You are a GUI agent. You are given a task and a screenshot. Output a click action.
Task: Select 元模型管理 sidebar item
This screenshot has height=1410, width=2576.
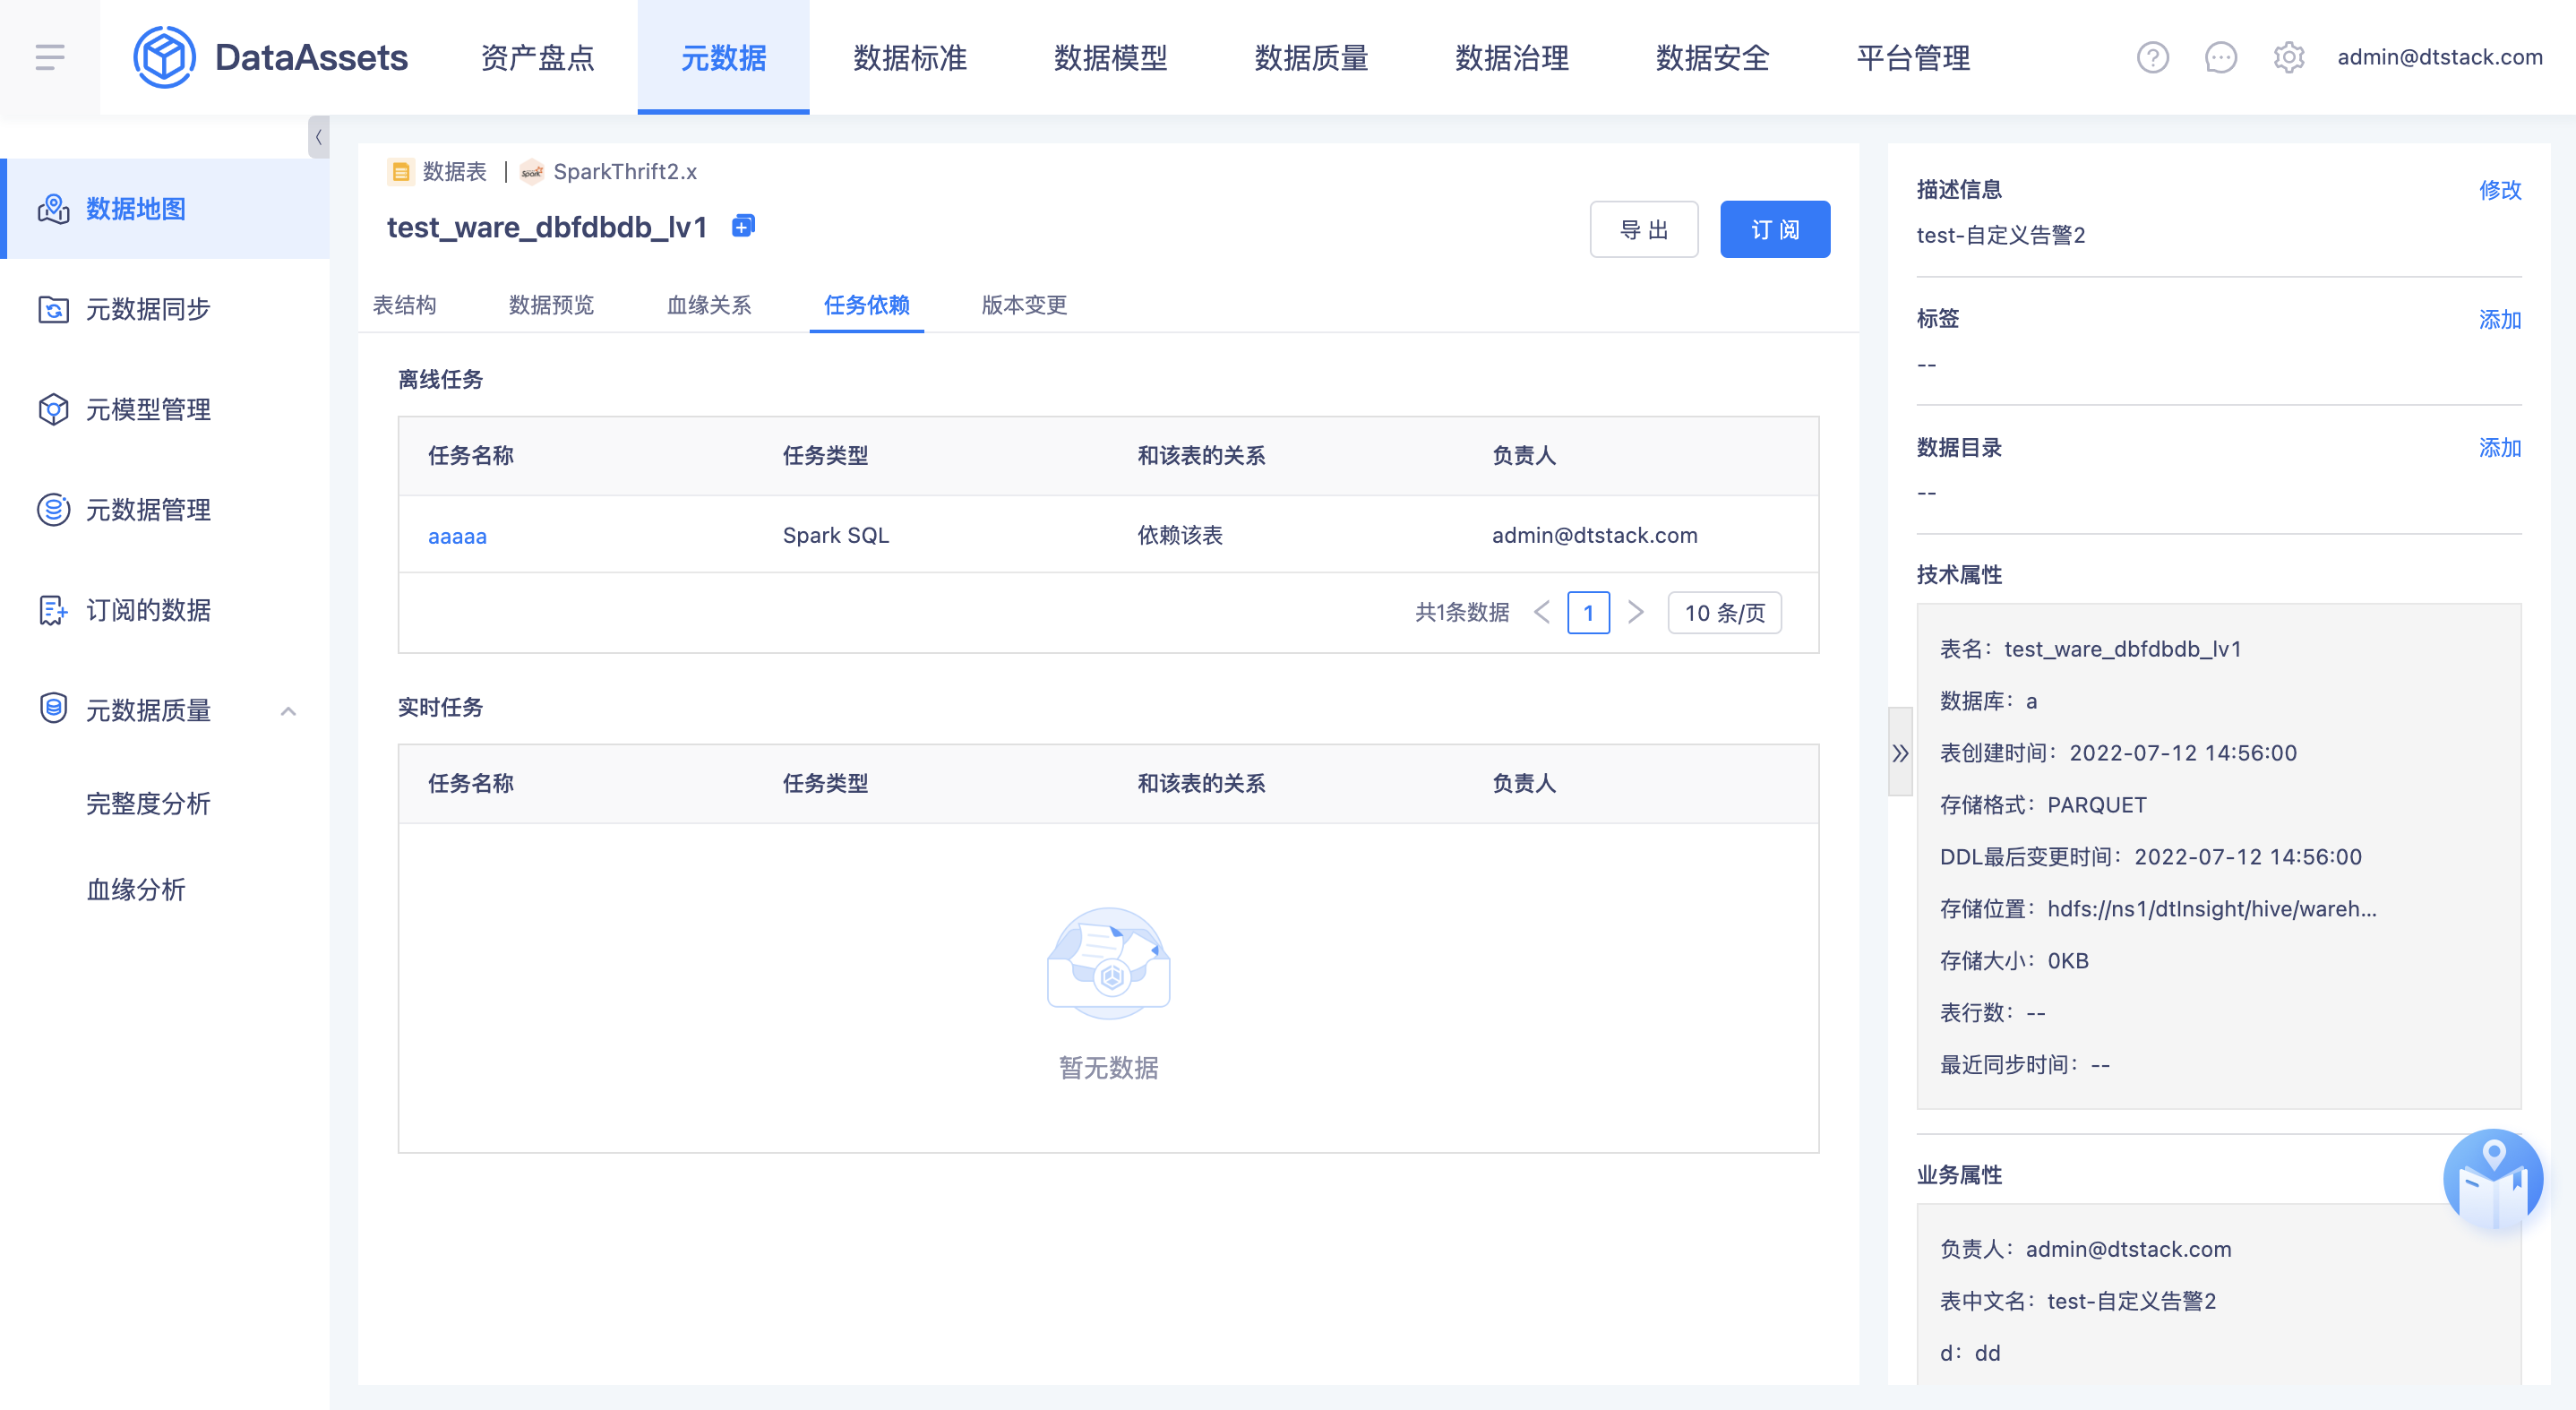(x=164, y=409)
